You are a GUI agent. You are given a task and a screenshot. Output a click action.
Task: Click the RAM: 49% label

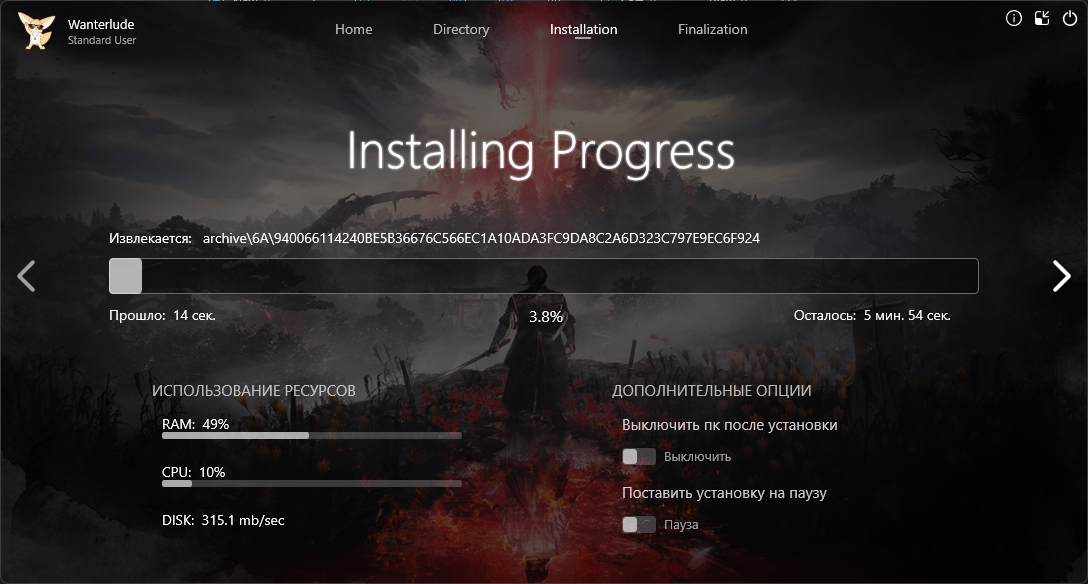(196, 424)
